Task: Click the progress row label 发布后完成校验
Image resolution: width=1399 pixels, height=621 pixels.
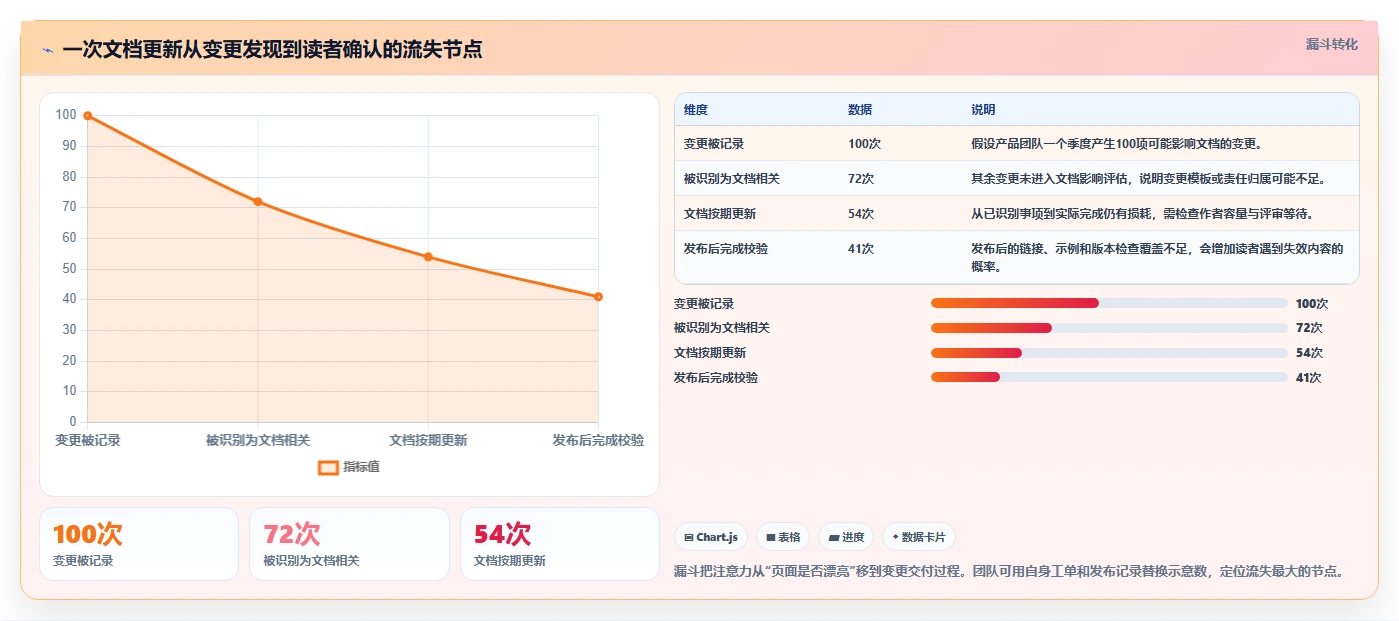Action: point(716,378)
